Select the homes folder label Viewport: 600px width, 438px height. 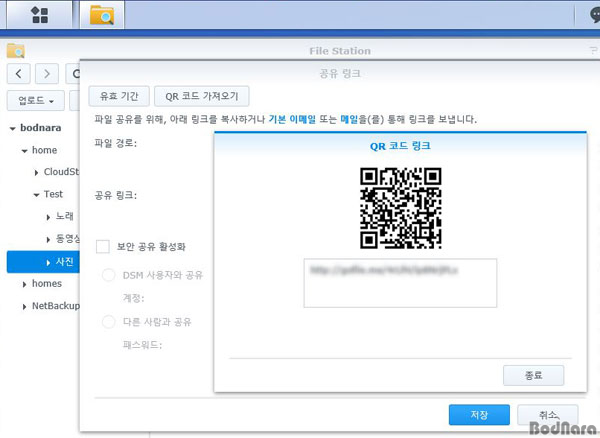pyautogui.click(x=47, y=283)
